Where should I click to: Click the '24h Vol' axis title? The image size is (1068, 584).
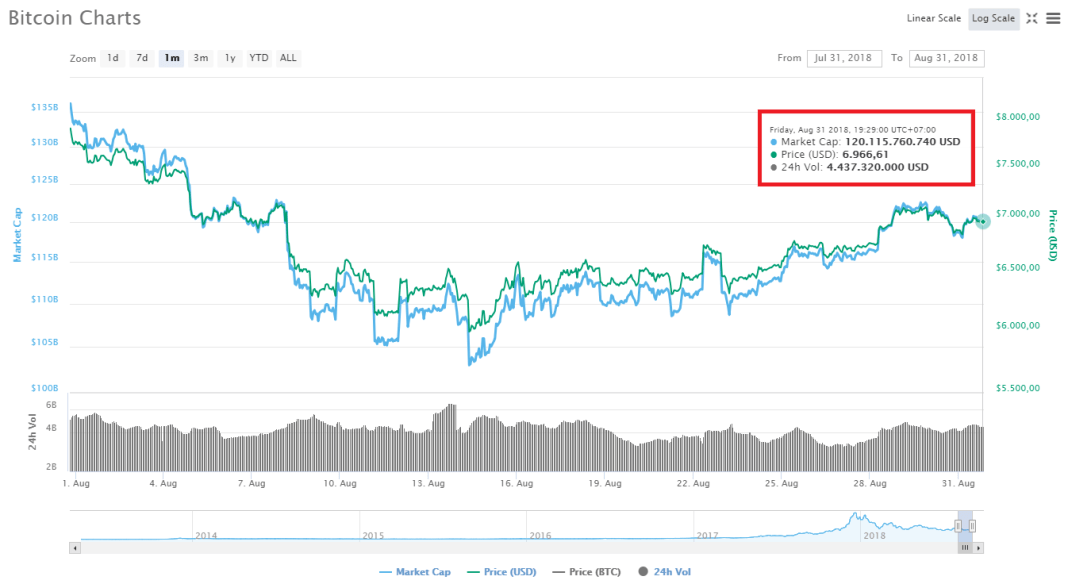point(32,431)
